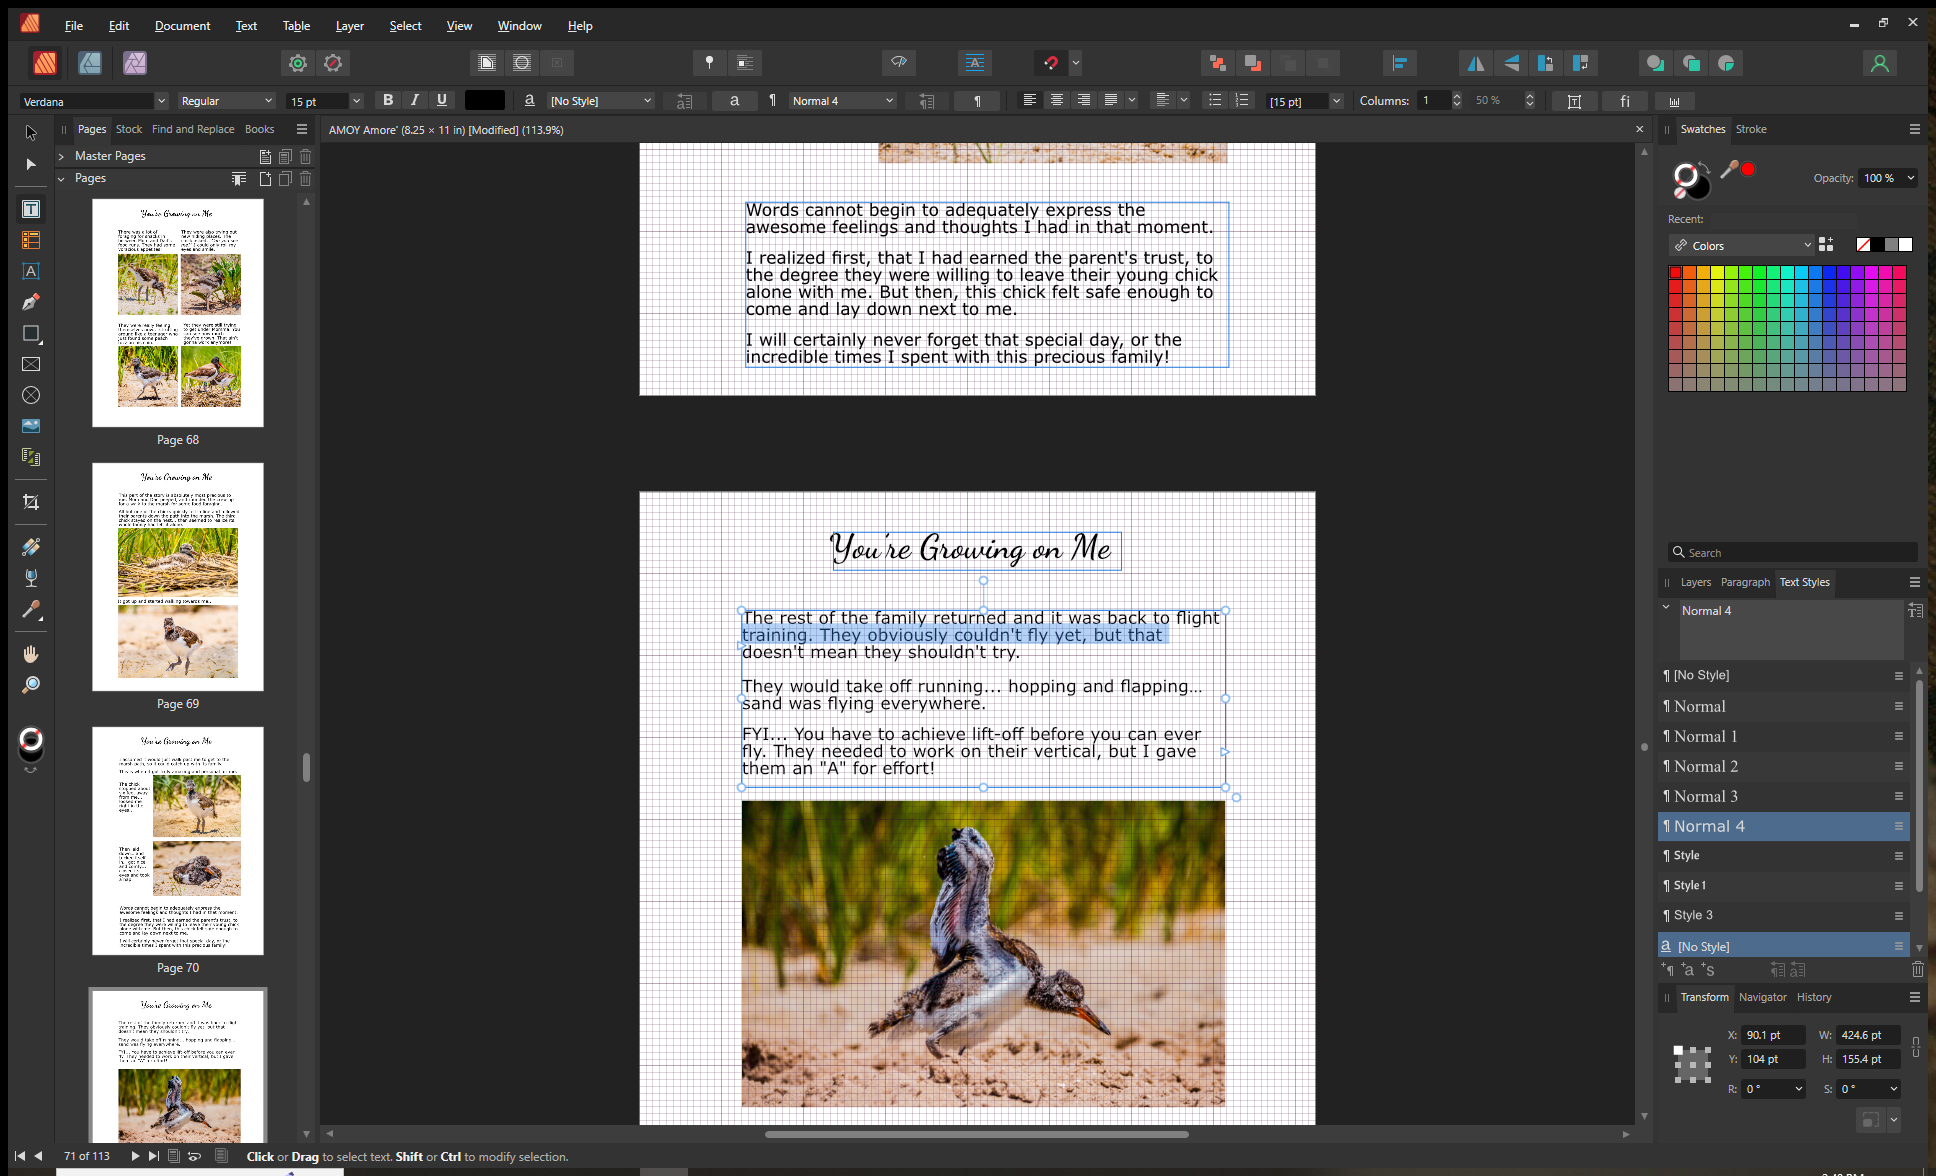
Task: Select the Pen tool
Action: tap(31, 302)
